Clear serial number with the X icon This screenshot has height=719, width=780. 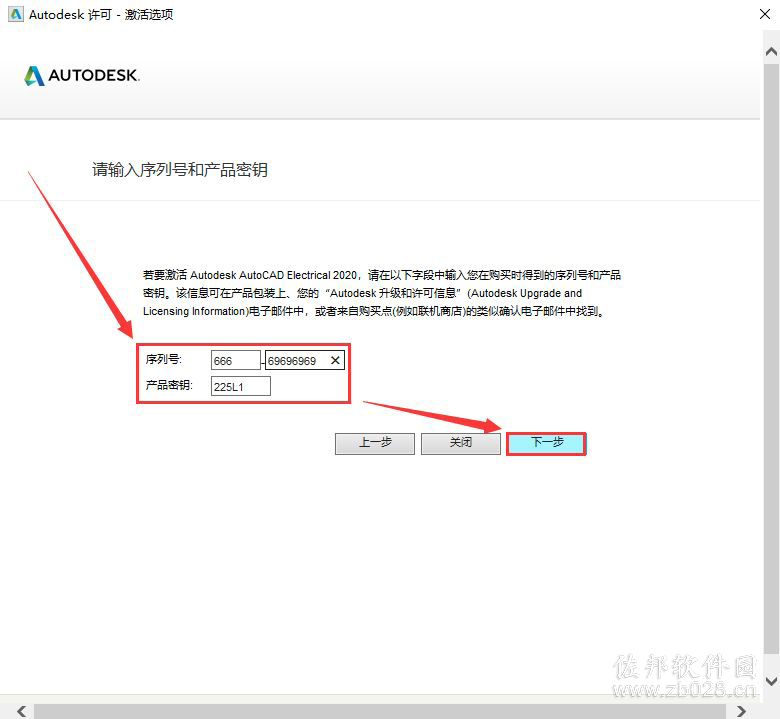335,360
